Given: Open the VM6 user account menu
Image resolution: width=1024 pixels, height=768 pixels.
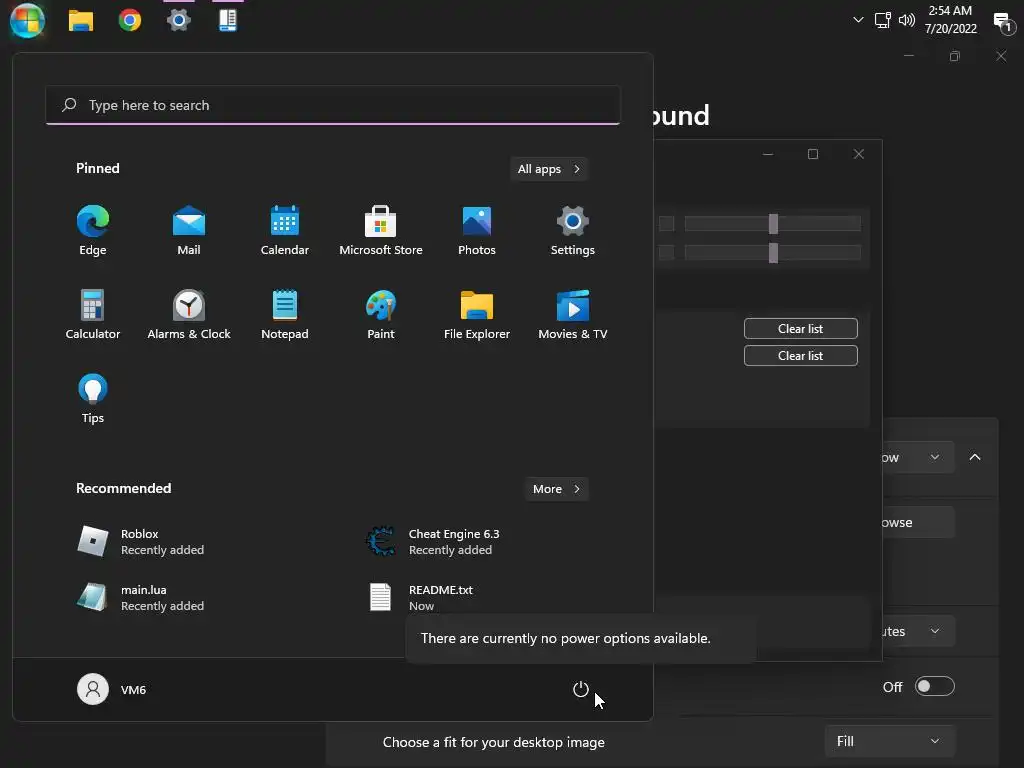Looking at the screenshot, I should click(x=112, y=689).
